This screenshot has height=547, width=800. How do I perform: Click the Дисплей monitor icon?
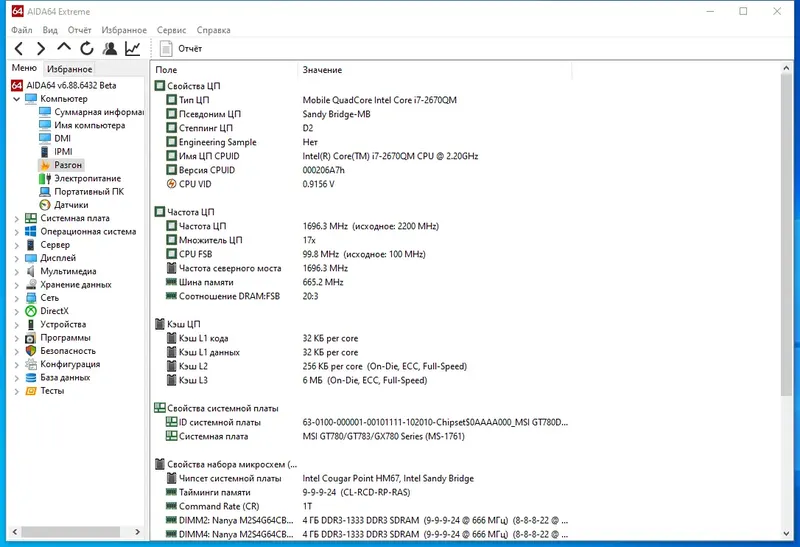pos(31,258)
